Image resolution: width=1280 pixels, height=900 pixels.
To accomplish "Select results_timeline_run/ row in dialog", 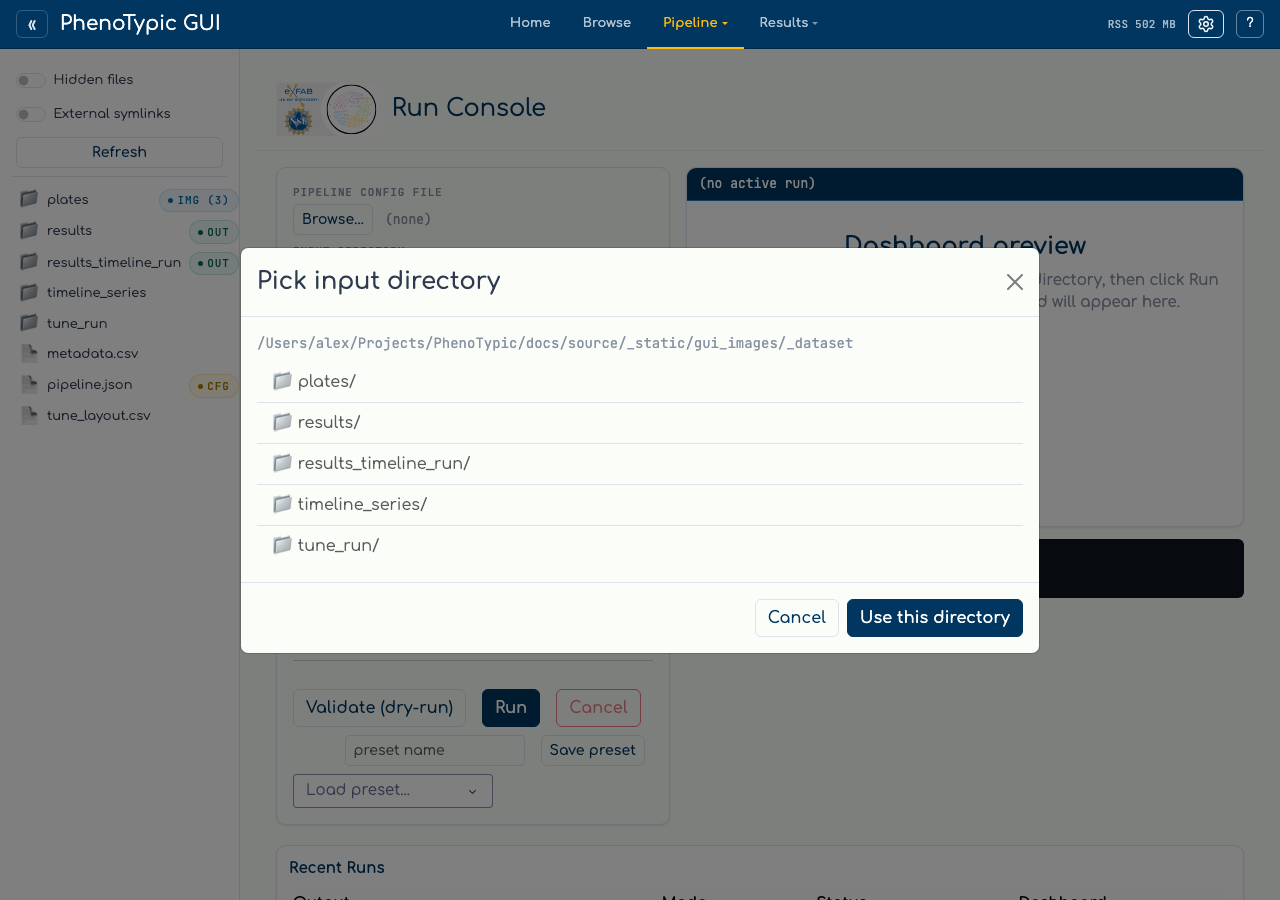I will click(x=640, y=464).
